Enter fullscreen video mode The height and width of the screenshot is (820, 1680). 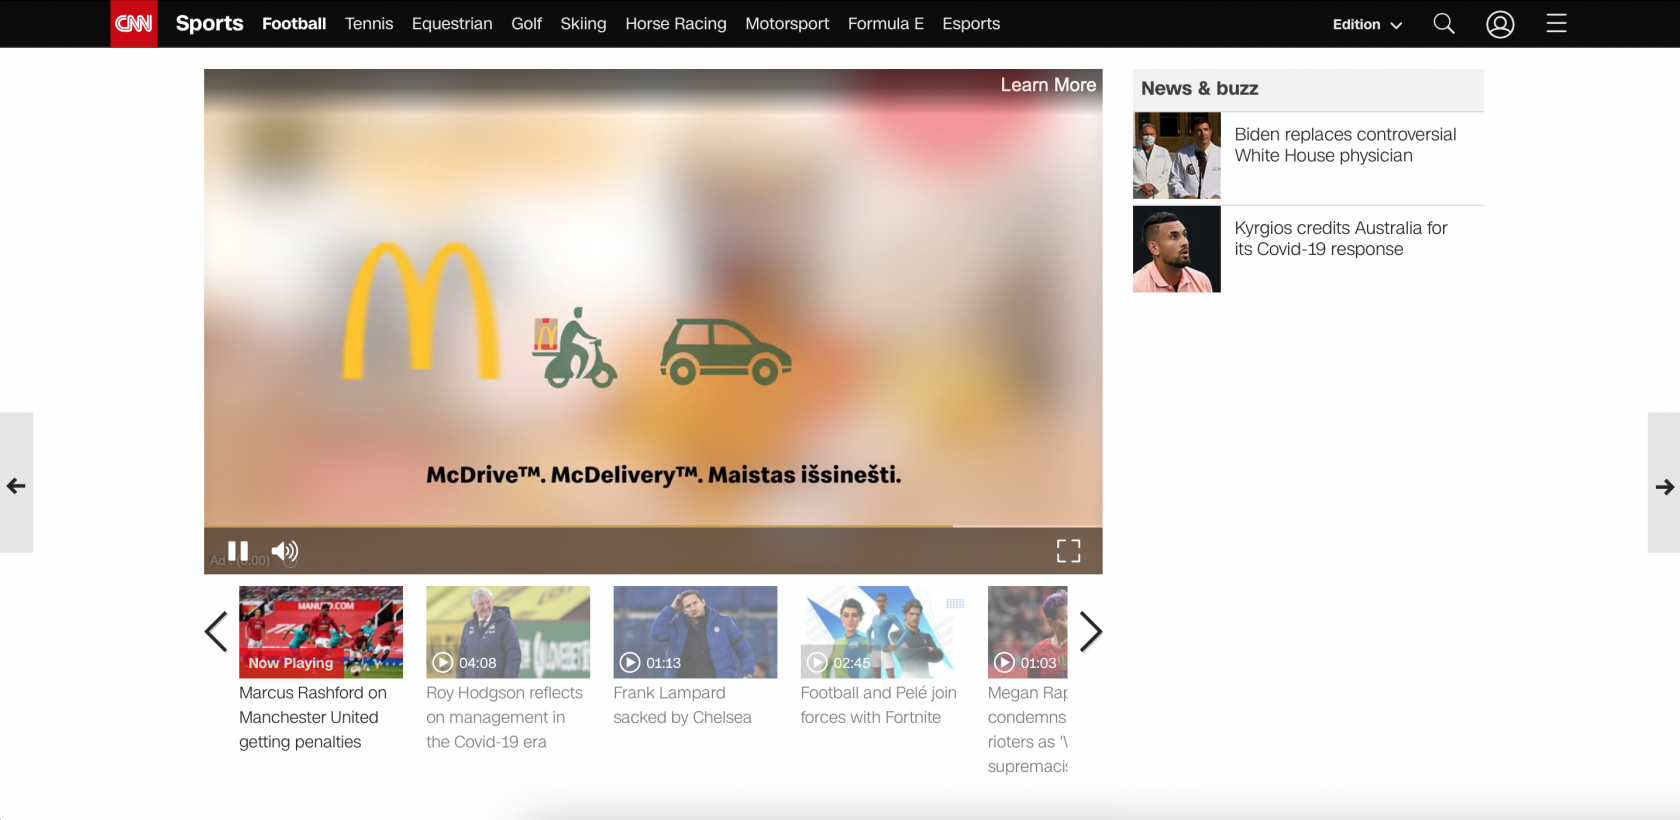(x=1069, y=551)
